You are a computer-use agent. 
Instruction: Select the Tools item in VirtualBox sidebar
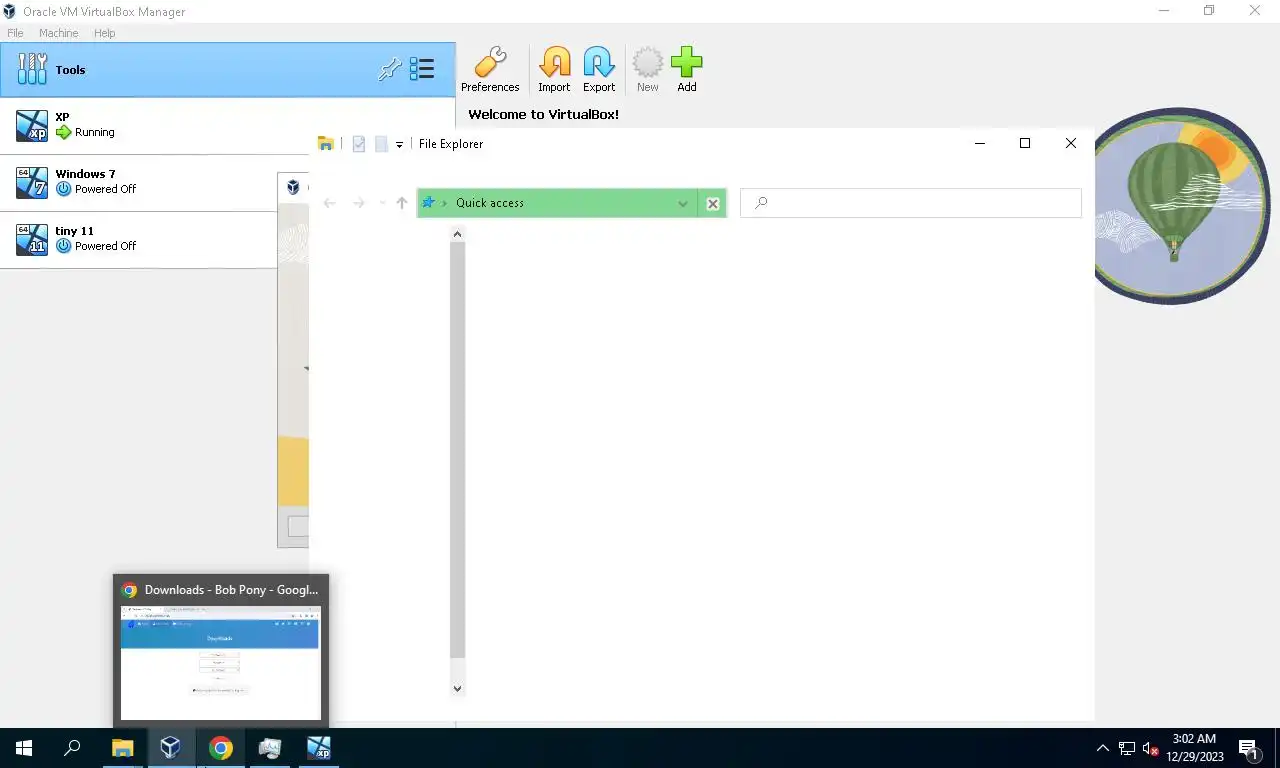click(227, 70)
